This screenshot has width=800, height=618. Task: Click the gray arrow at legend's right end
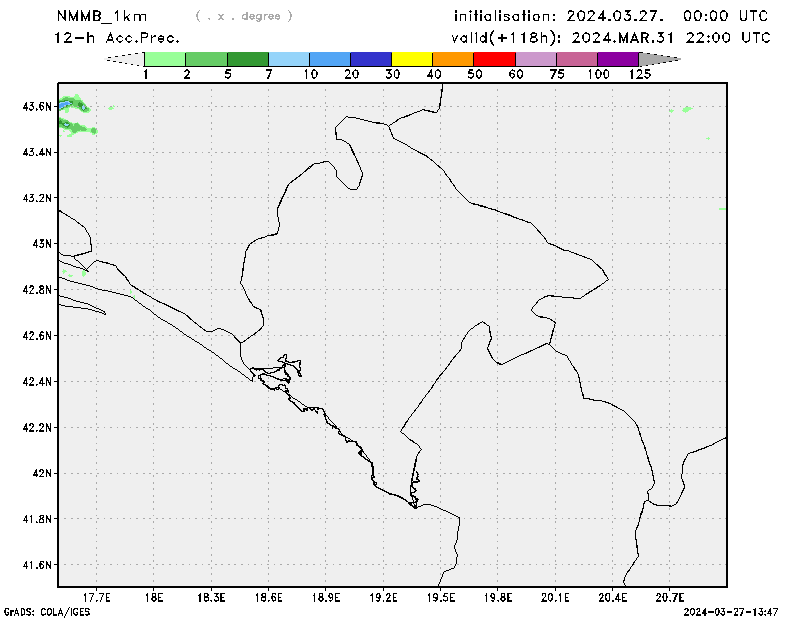pos(660,59)
